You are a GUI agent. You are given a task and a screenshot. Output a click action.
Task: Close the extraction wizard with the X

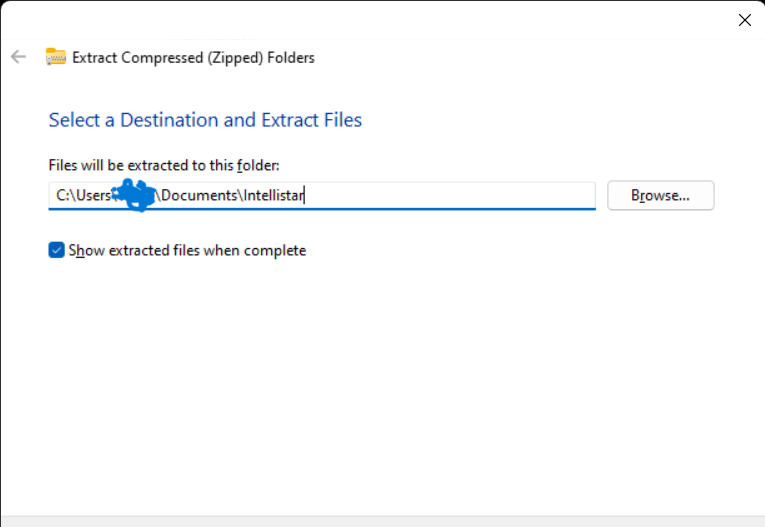click(745, 20)
